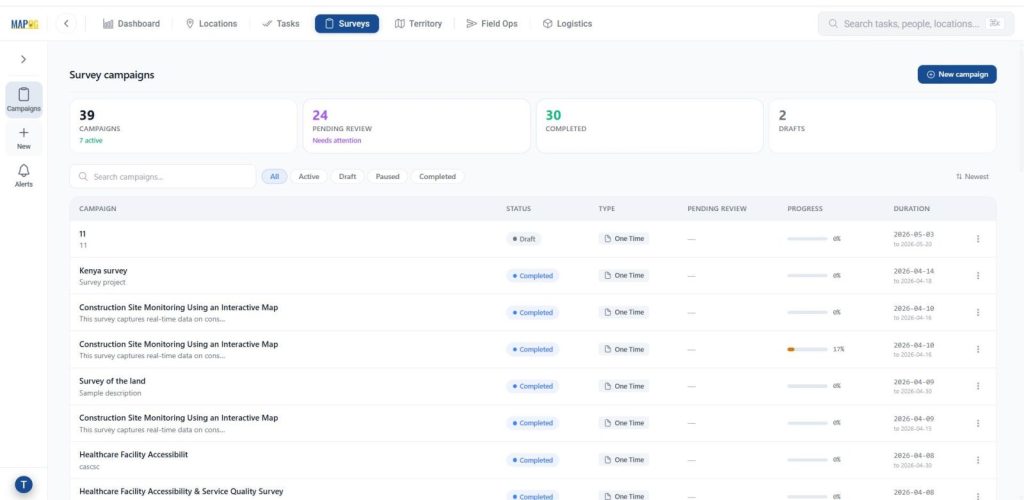Image resolution: width=1024 pixels, height=500 pixels.
Task: Switch to the Tasks tab
Action: click(281, 23)
